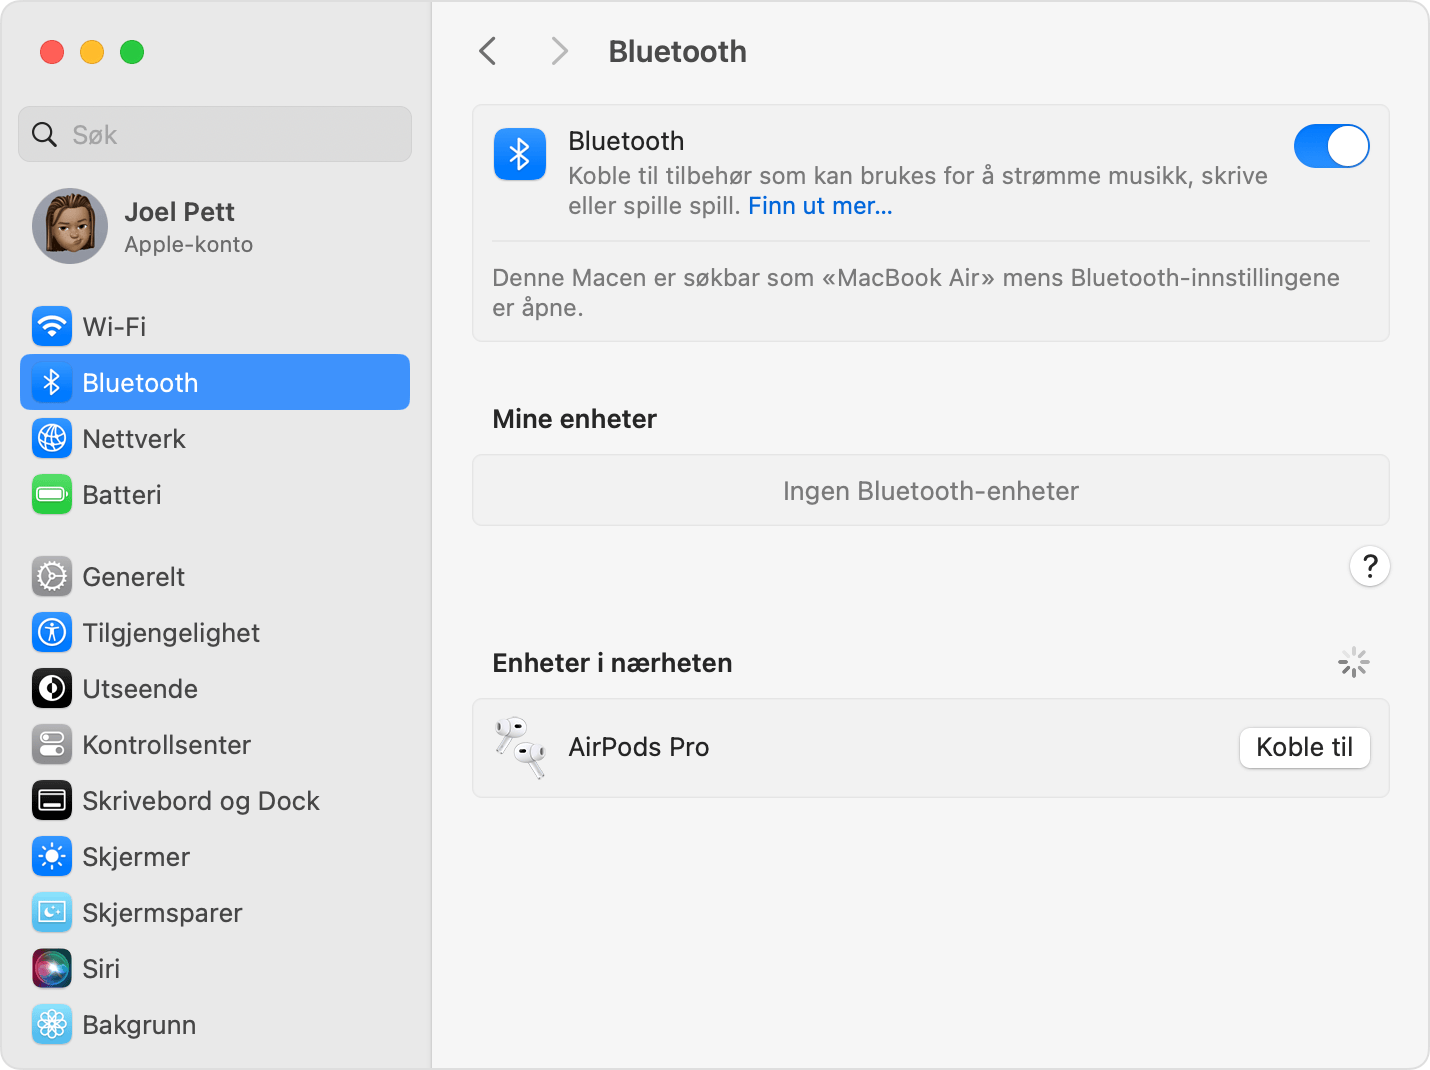The image size is (1430, 1070).
Task: Open Batteri settings
Action: (215, 494)
